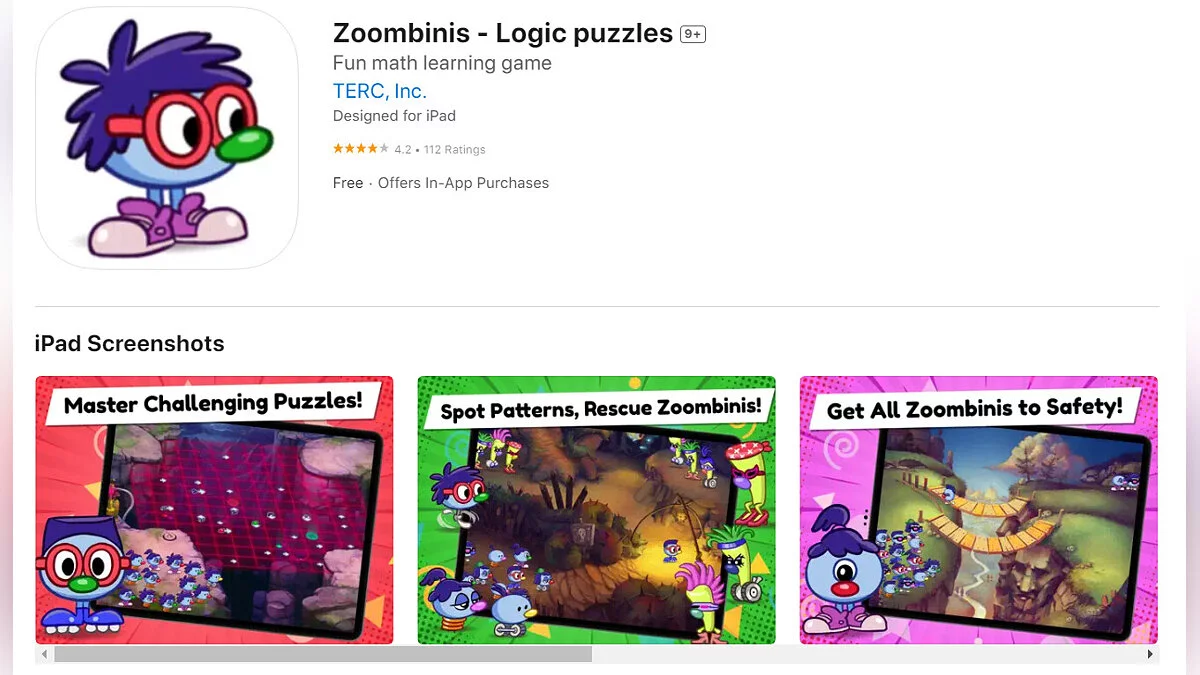Click the Free price label
Screen dimensions: 1200x675
[x=348, y=183]
